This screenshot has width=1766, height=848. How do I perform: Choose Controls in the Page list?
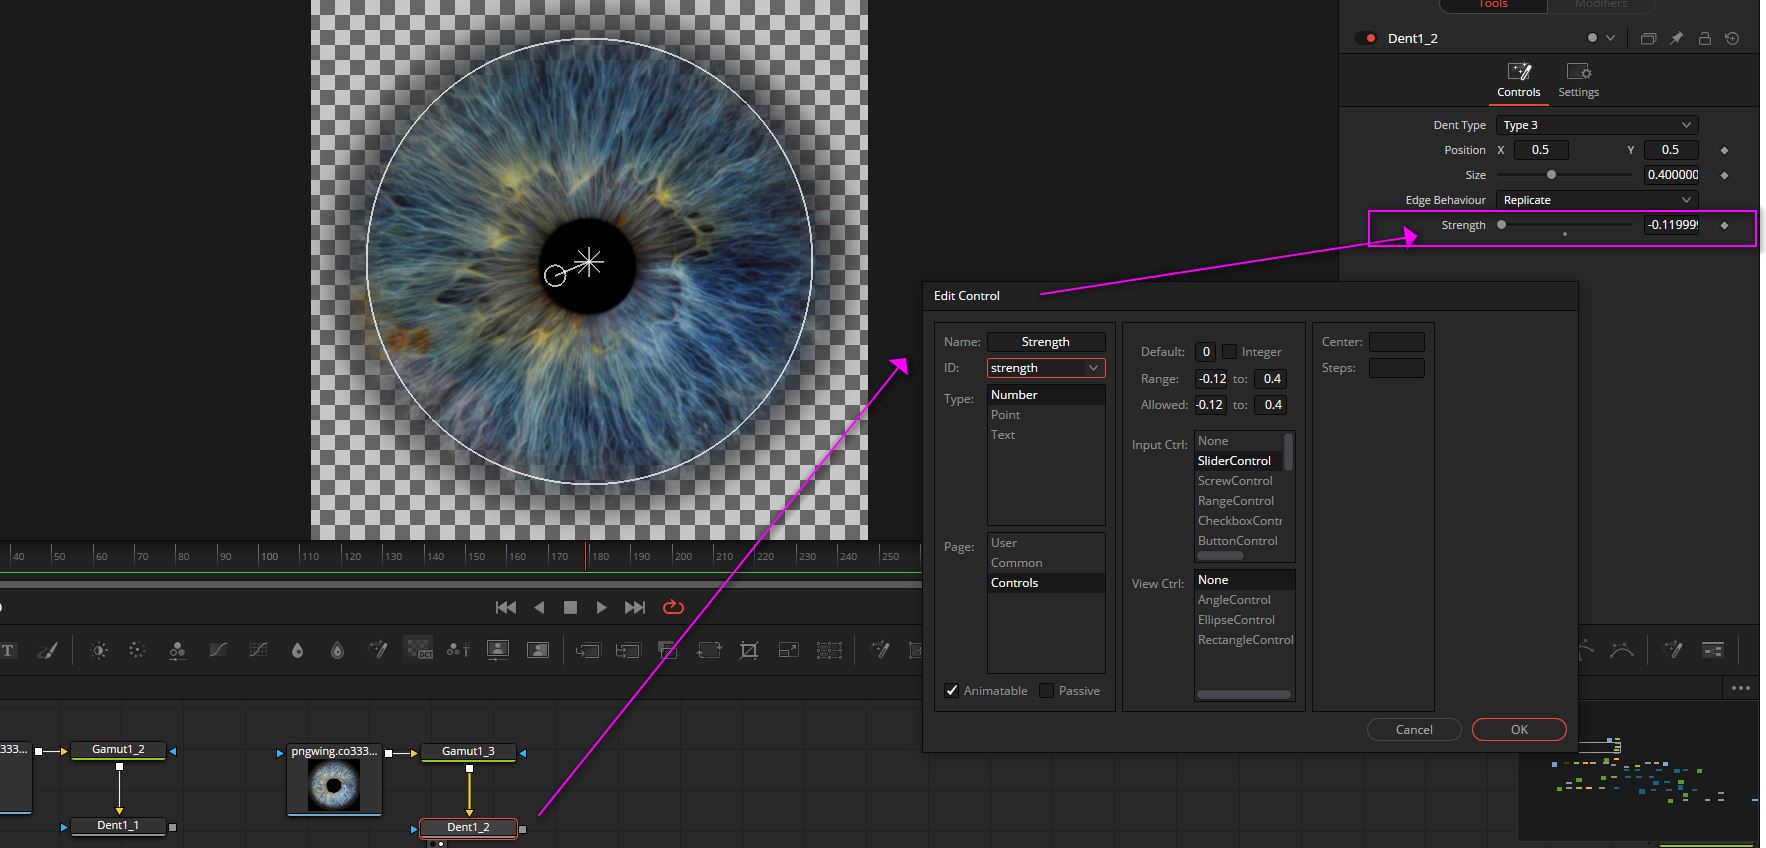pyautogui.click(x=1046, y=583)
